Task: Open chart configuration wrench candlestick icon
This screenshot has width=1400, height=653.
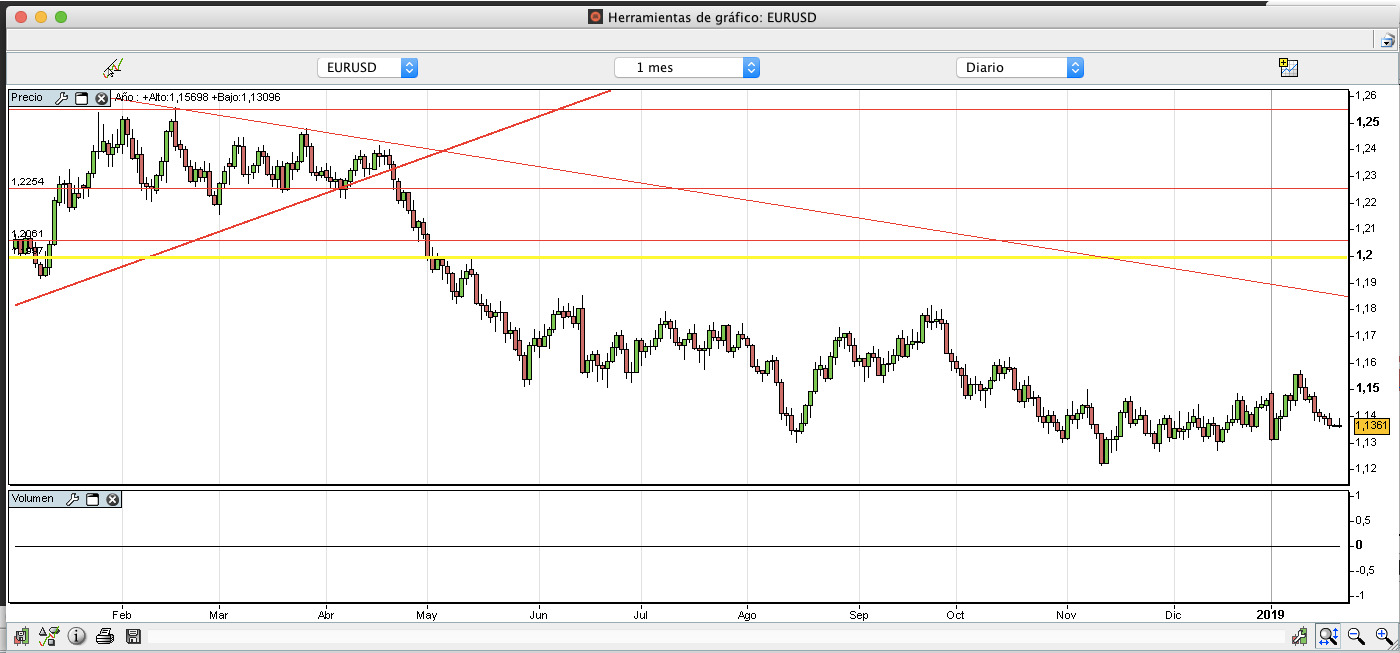Action: [1299, 636]
